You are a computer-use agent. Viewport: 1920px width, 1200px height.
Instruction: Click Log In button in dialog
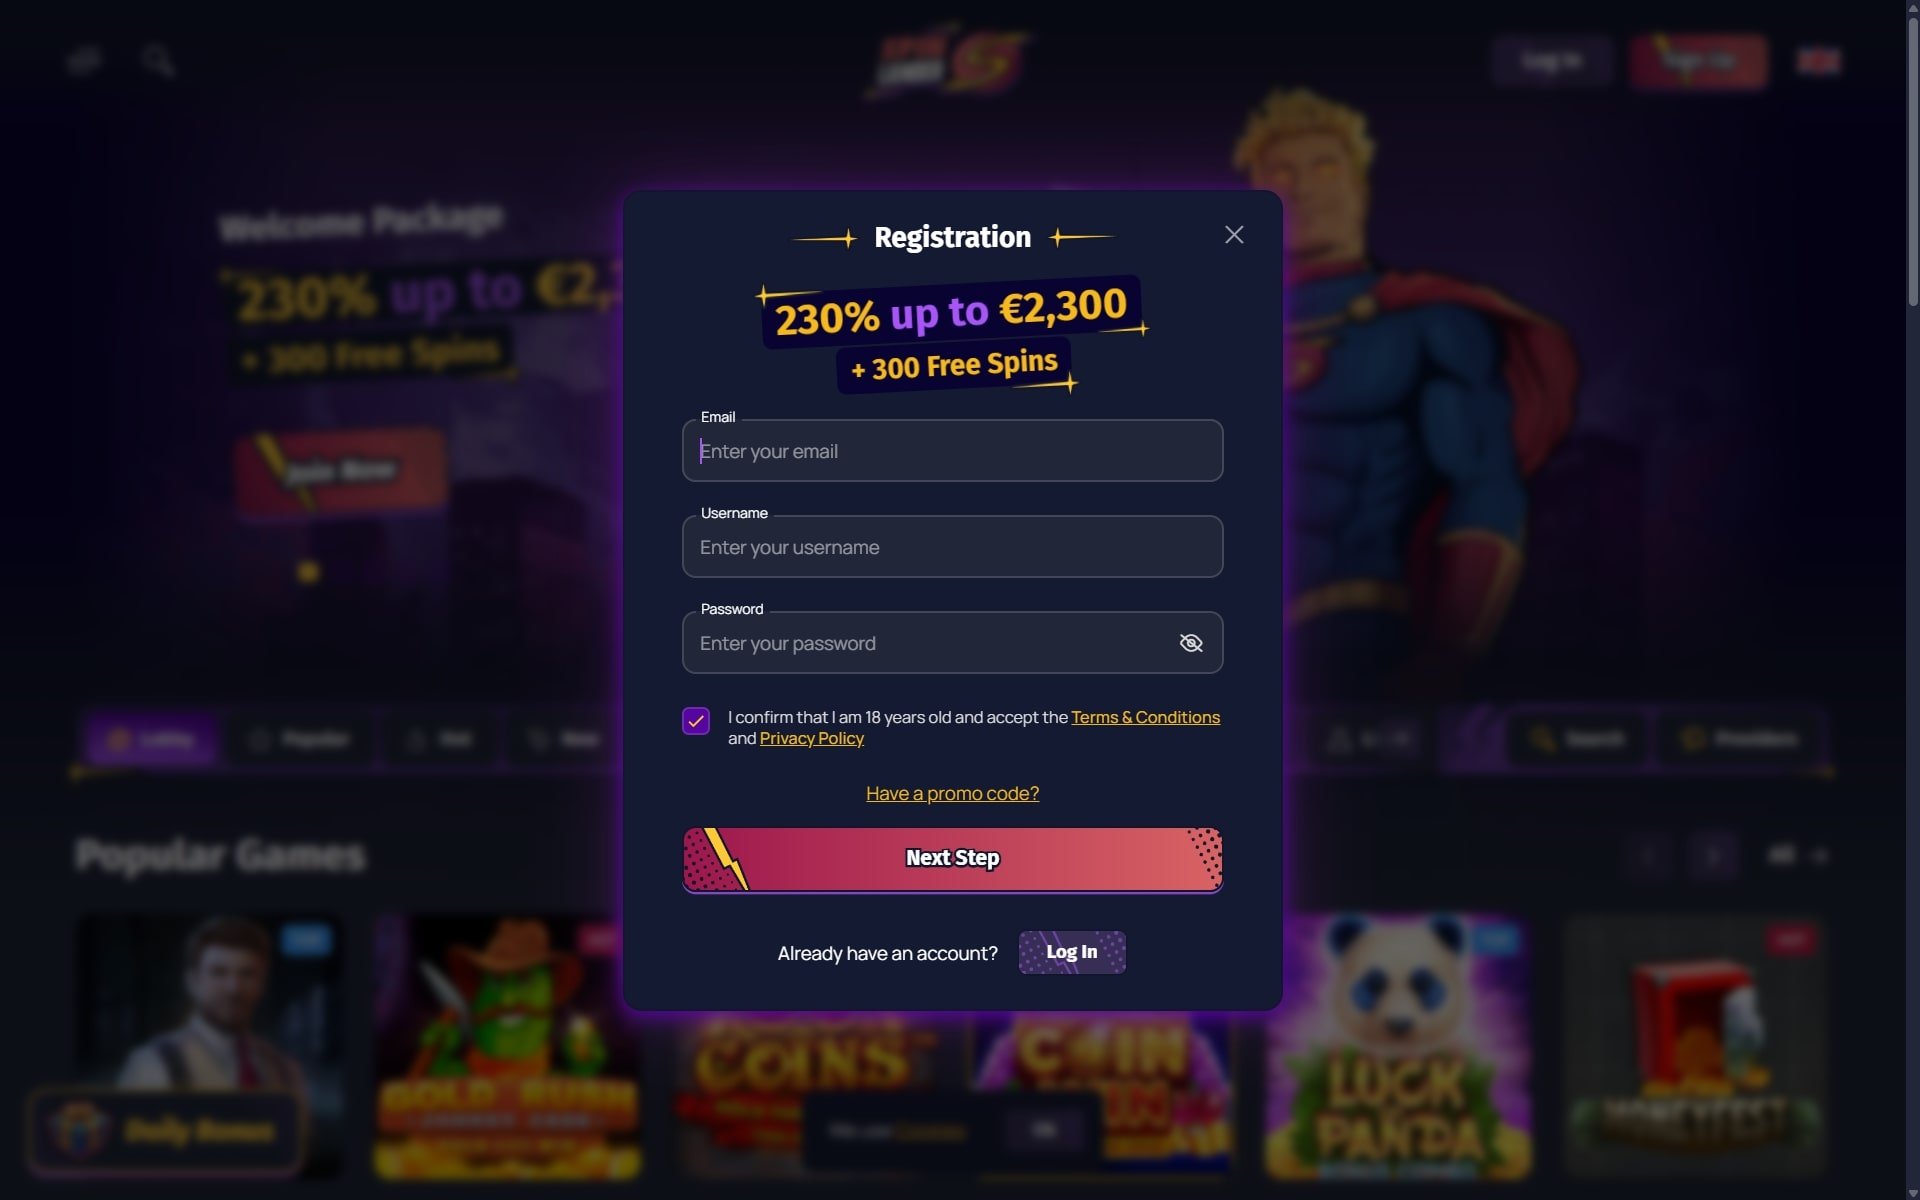point(1072,952)
